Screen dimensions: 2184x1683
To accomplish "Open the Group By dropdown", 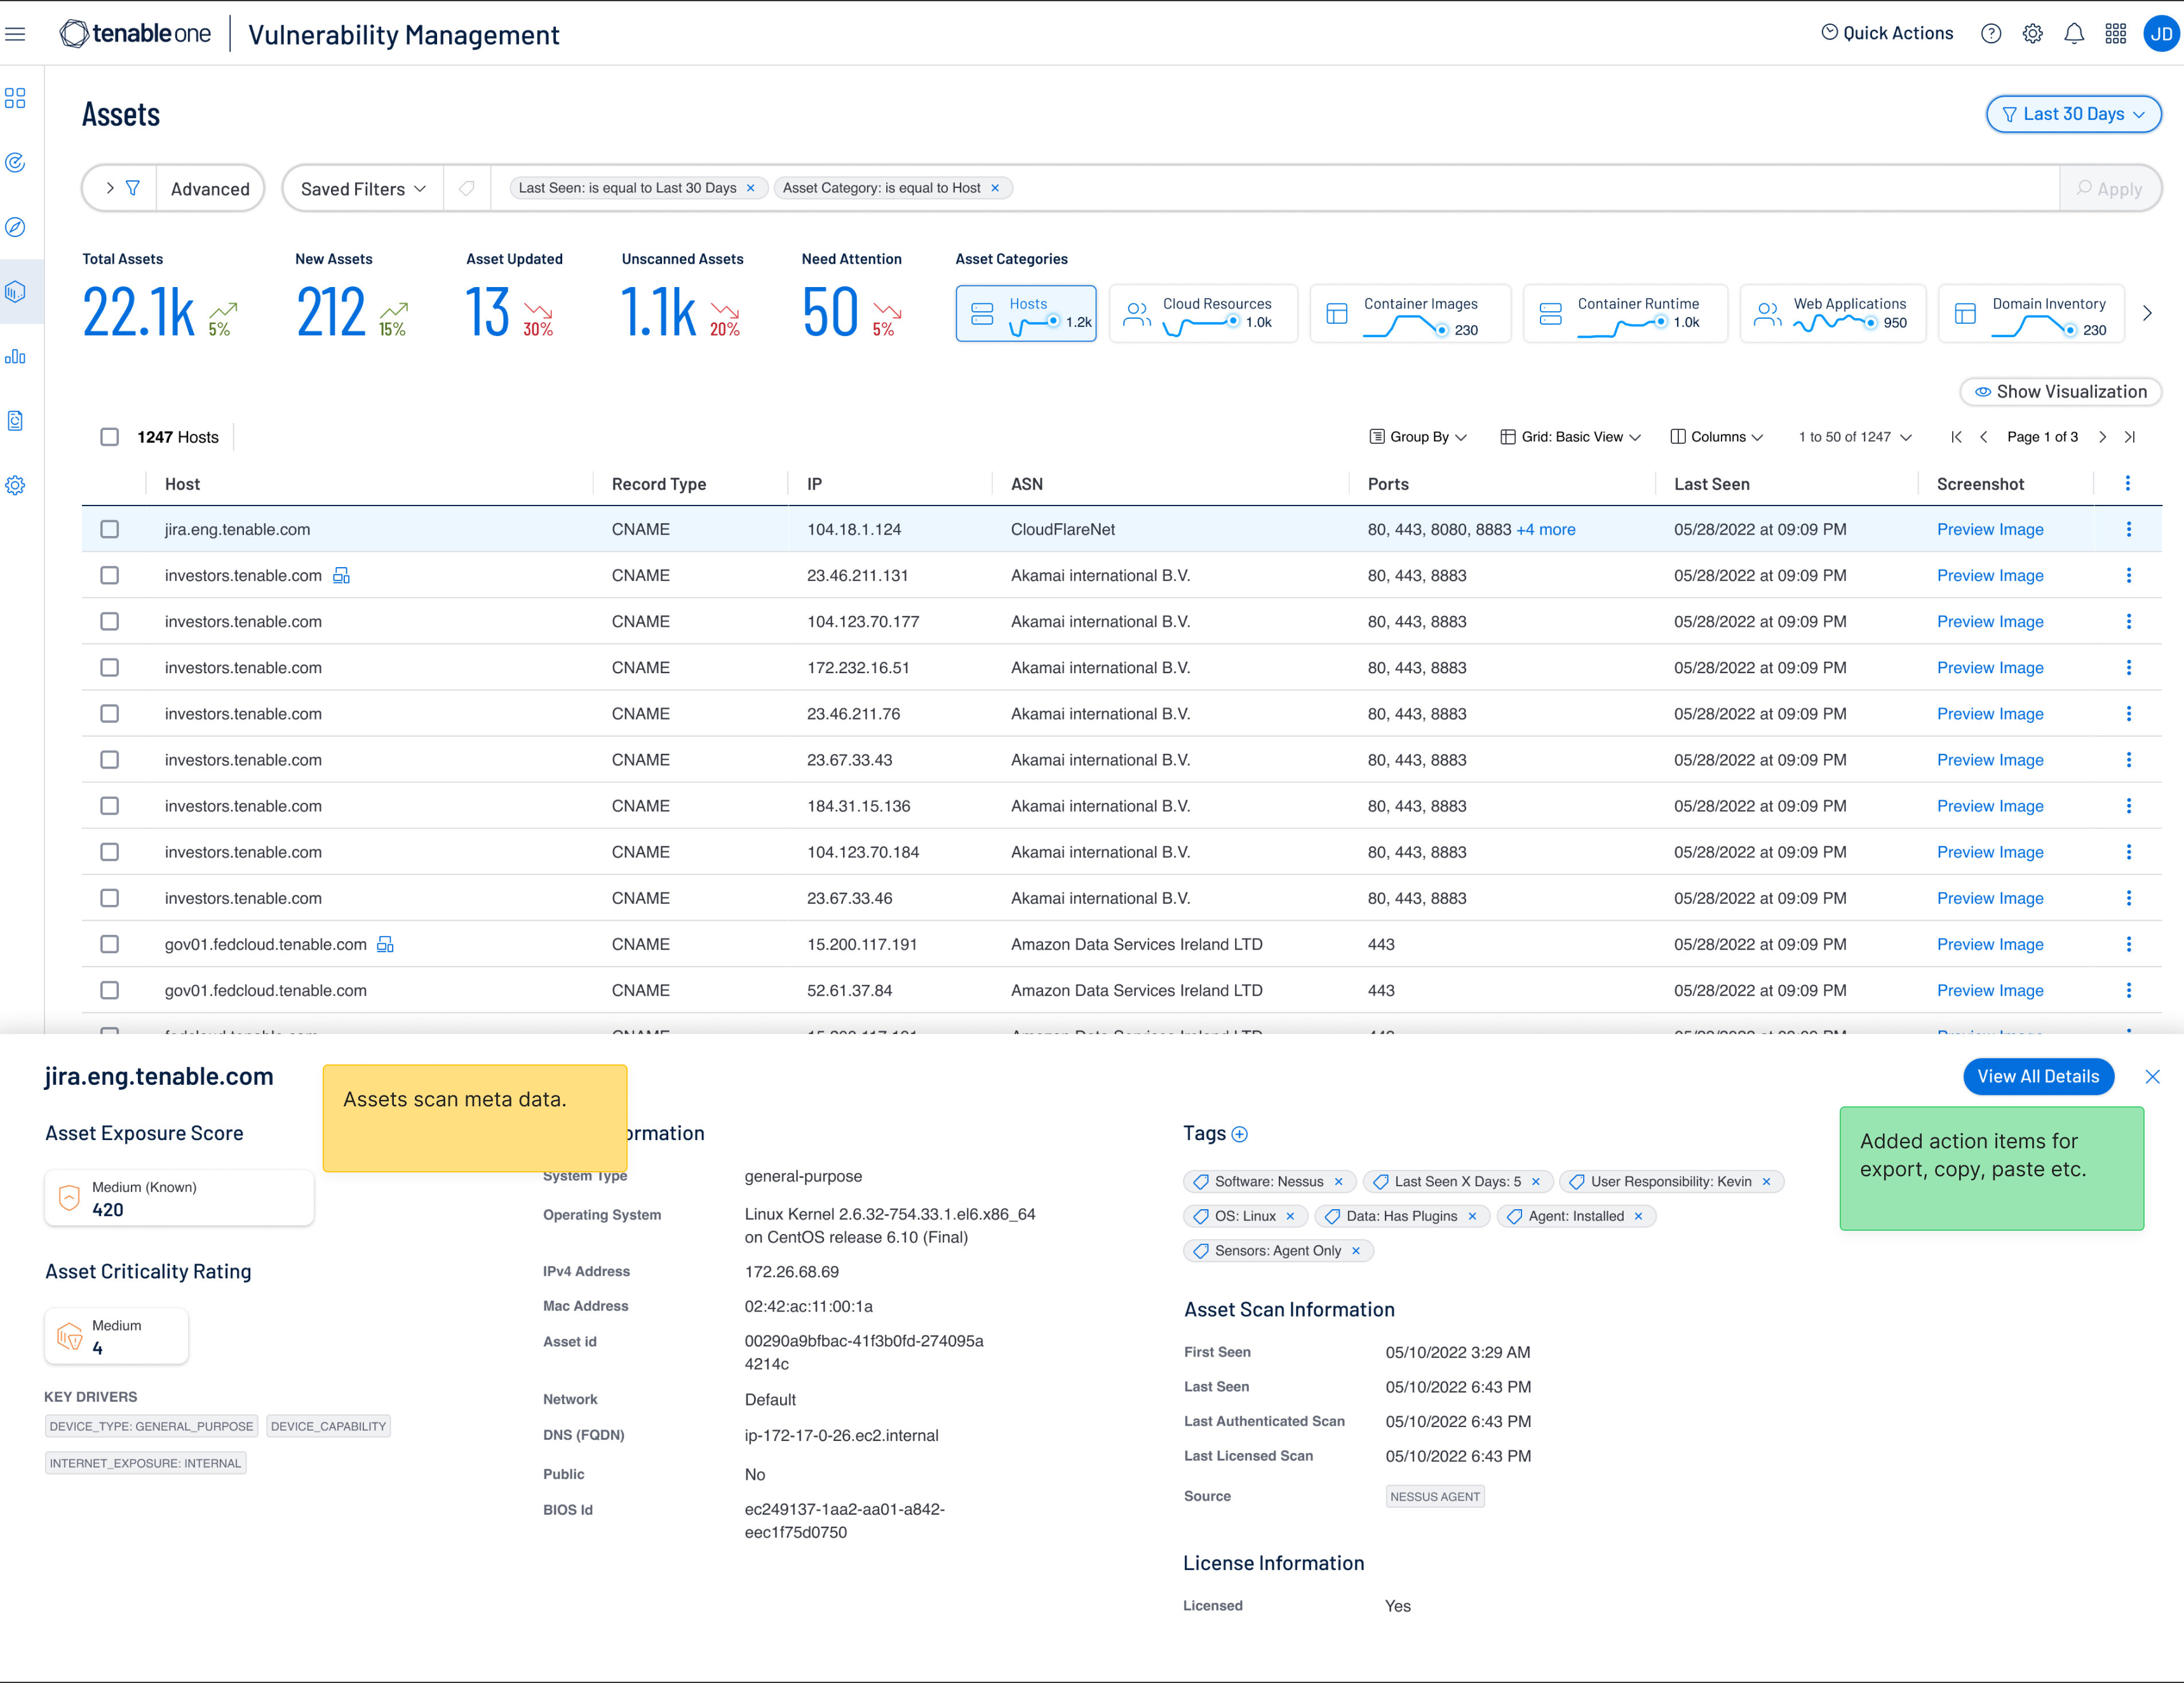I will click(1418, 437).
